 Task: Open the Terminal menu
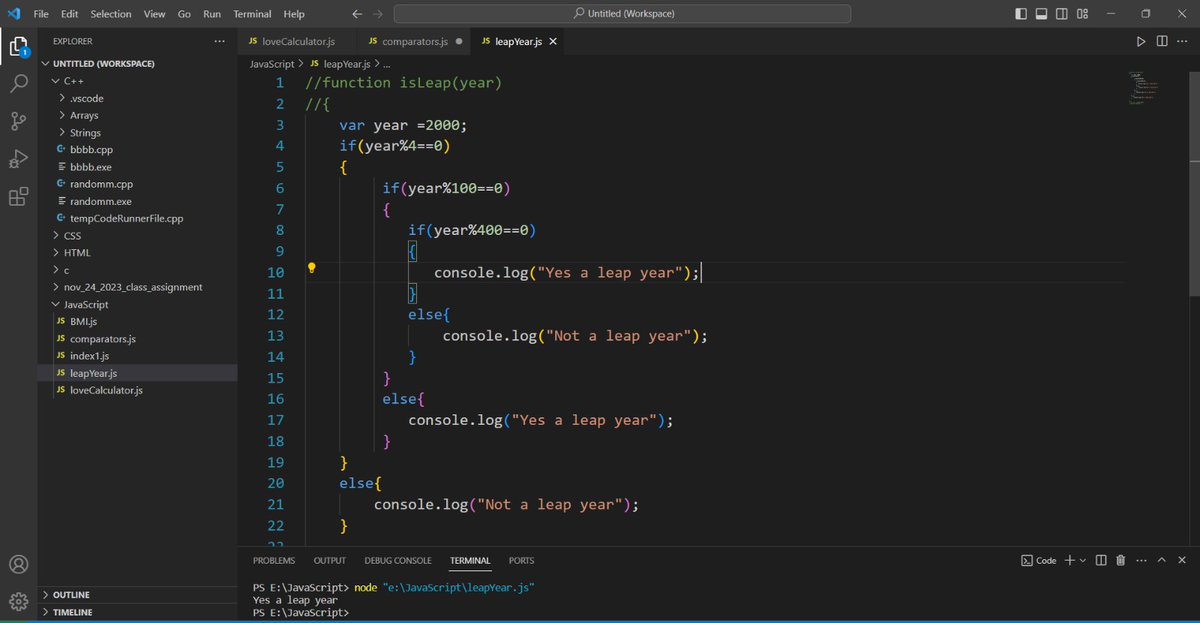click(x=252, y=14)
